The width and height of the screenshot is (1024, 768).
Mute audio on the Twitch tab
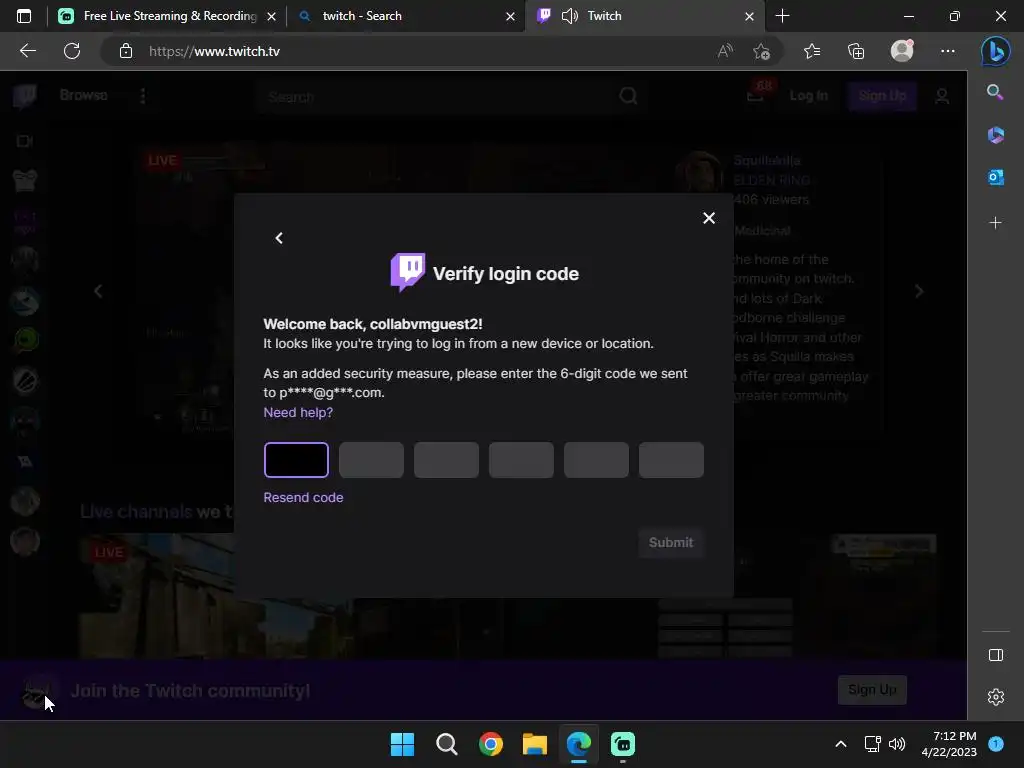pos(569,16)
